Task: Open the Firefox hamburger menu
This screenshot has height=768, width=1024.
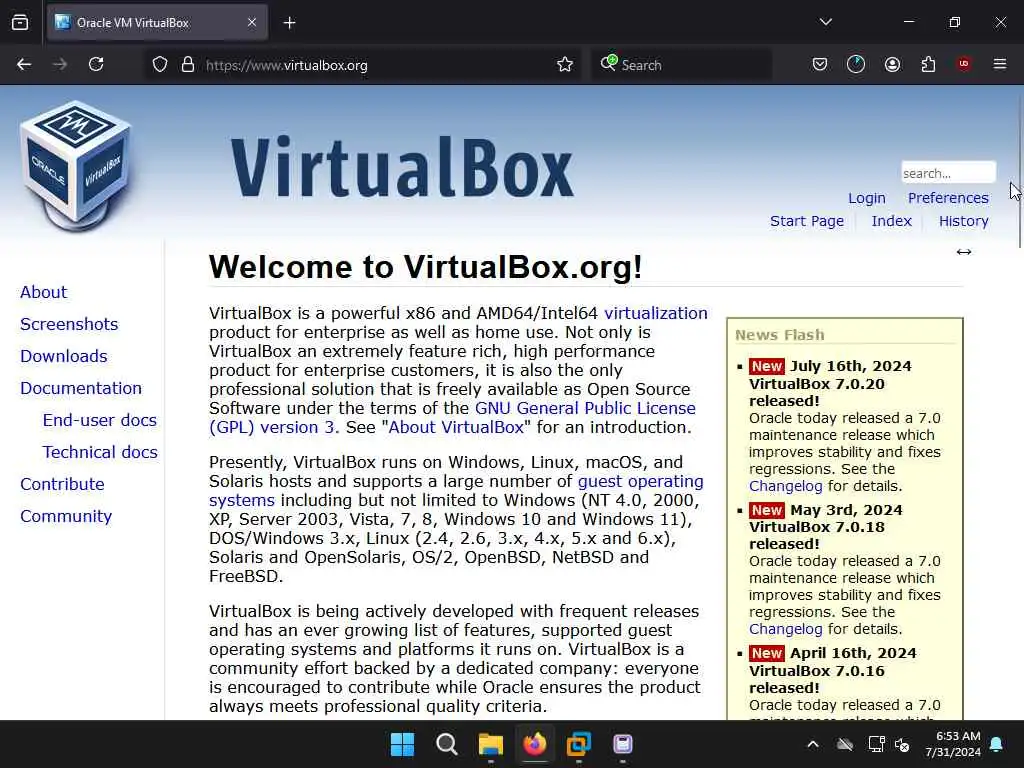Action: [1000, 64]
